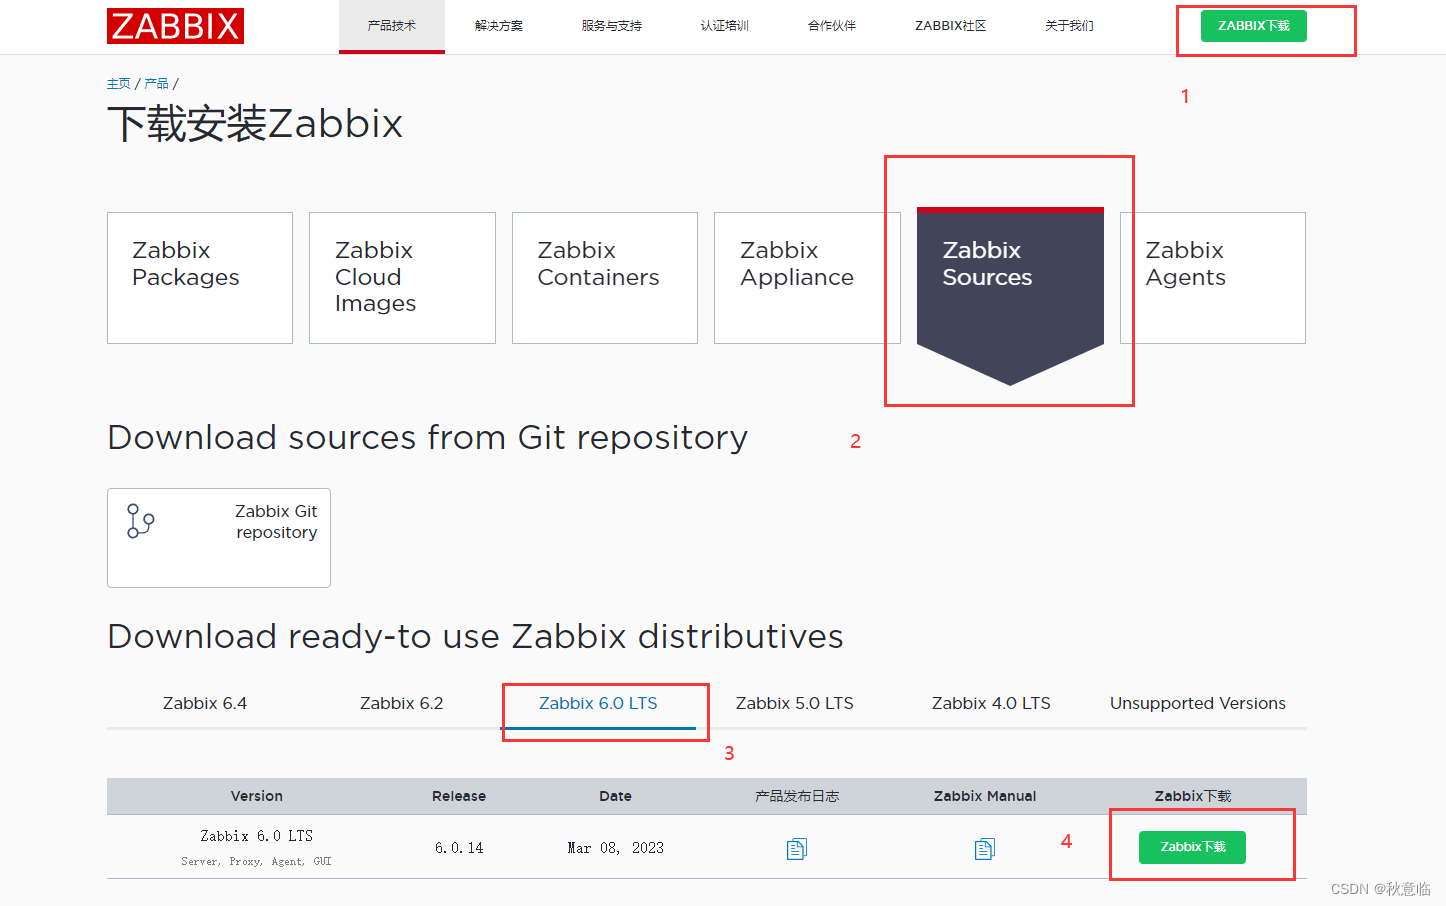Screen dimensions: 1446x906
Task: Select the Zabbix Packages tile
Action: [199, 277]
